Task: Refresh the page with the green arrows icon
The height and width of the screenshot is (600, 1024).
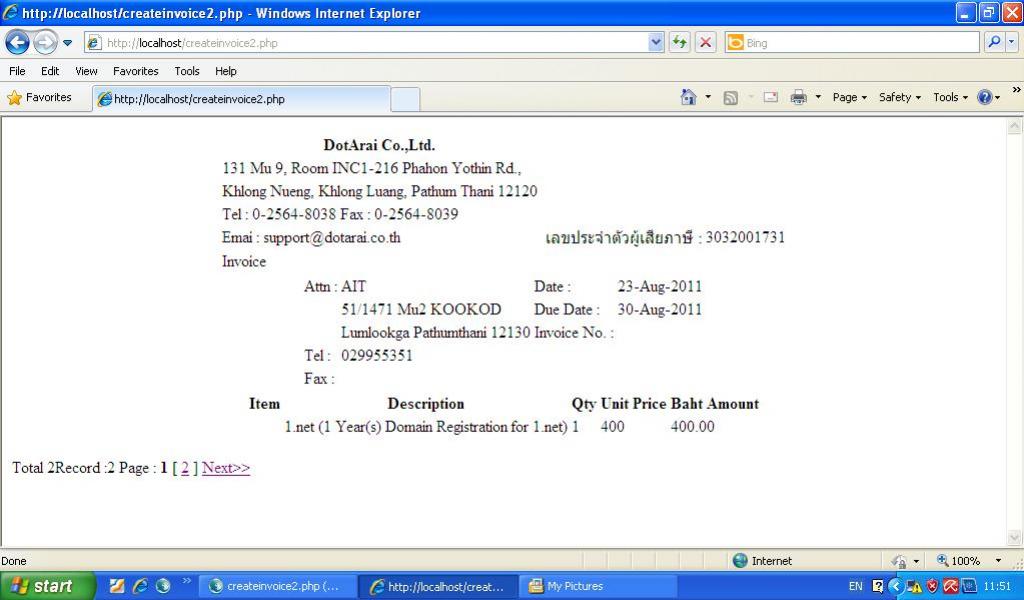Action: [x=680, y=43]
